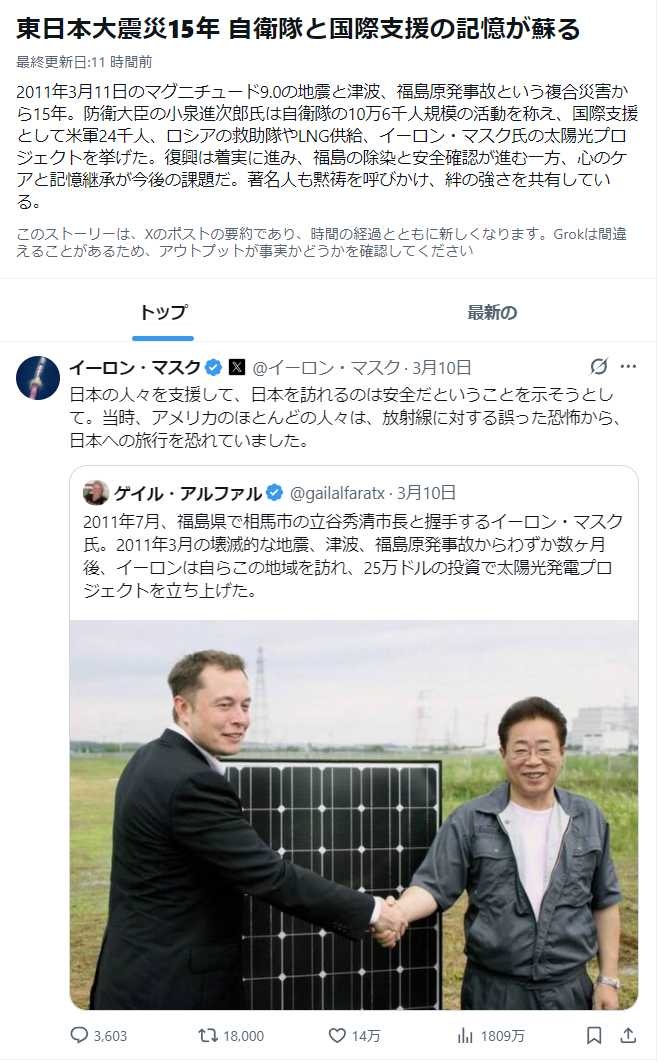Open view analytics showing 1809万
Image resolution: width=672 pixels, height=1062 pixels.
[x=465, y=1035]
